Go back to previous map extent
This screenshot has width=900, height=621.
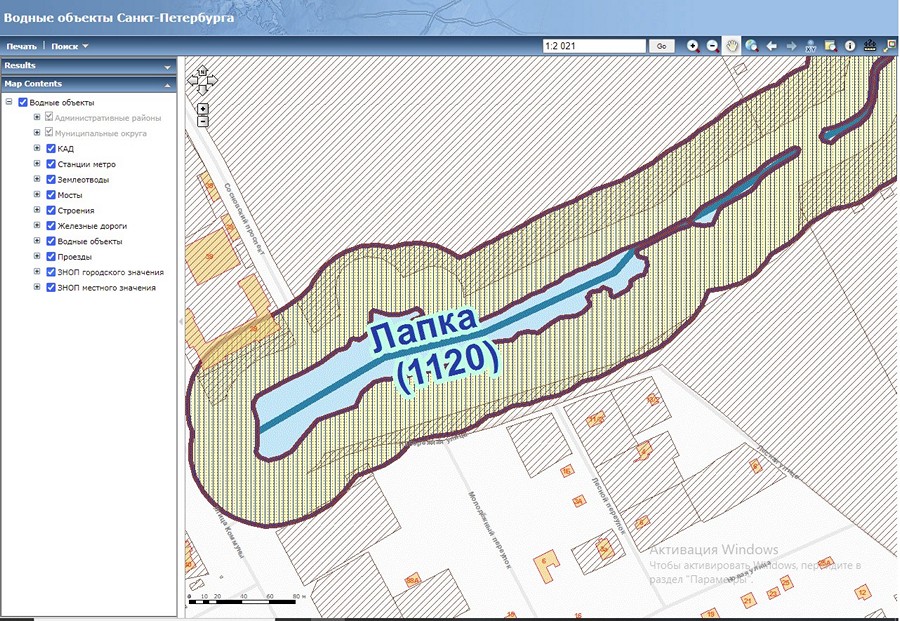(x=771, y=46)
